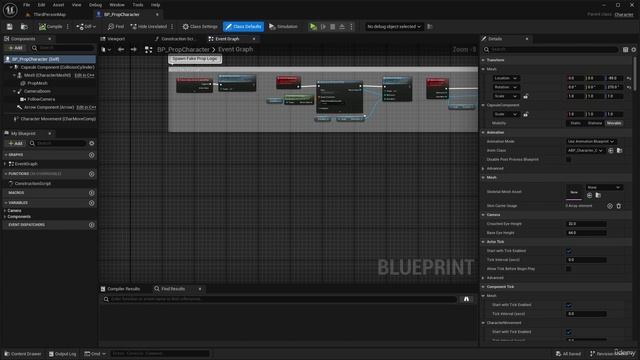The height and width of the screenshot is (360, 640).
Task: Open the Diff dropdown
Action: (x=86, y=27)
